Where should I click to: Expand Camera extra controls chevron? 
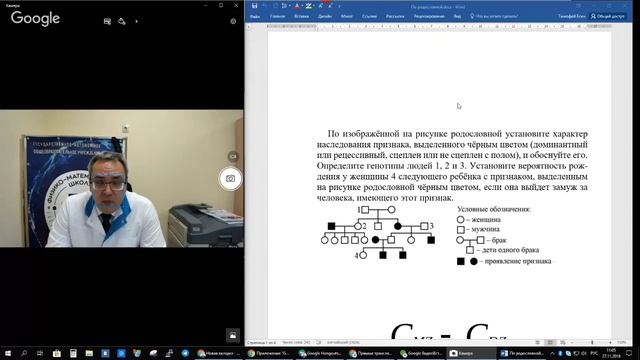(136, 21)
